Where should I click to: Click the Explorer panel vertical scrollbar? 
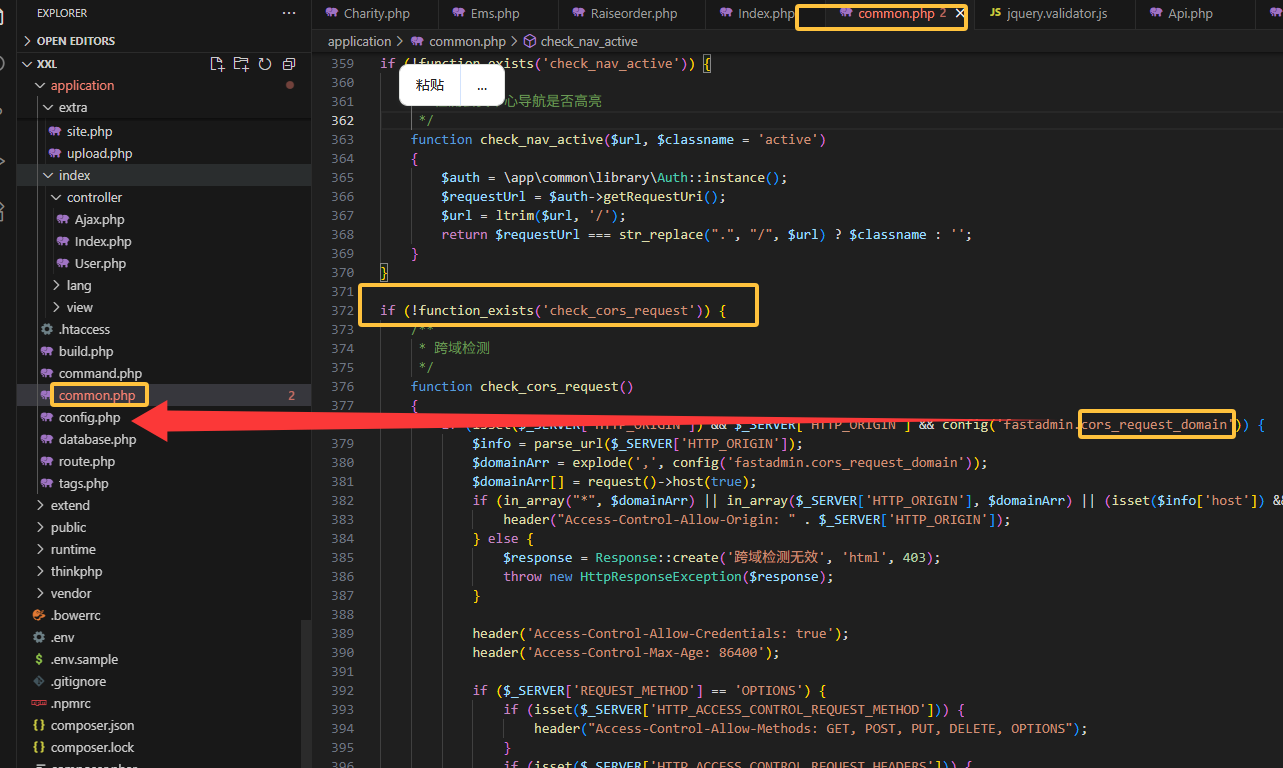pyautogui.click(x=306, y=692)
